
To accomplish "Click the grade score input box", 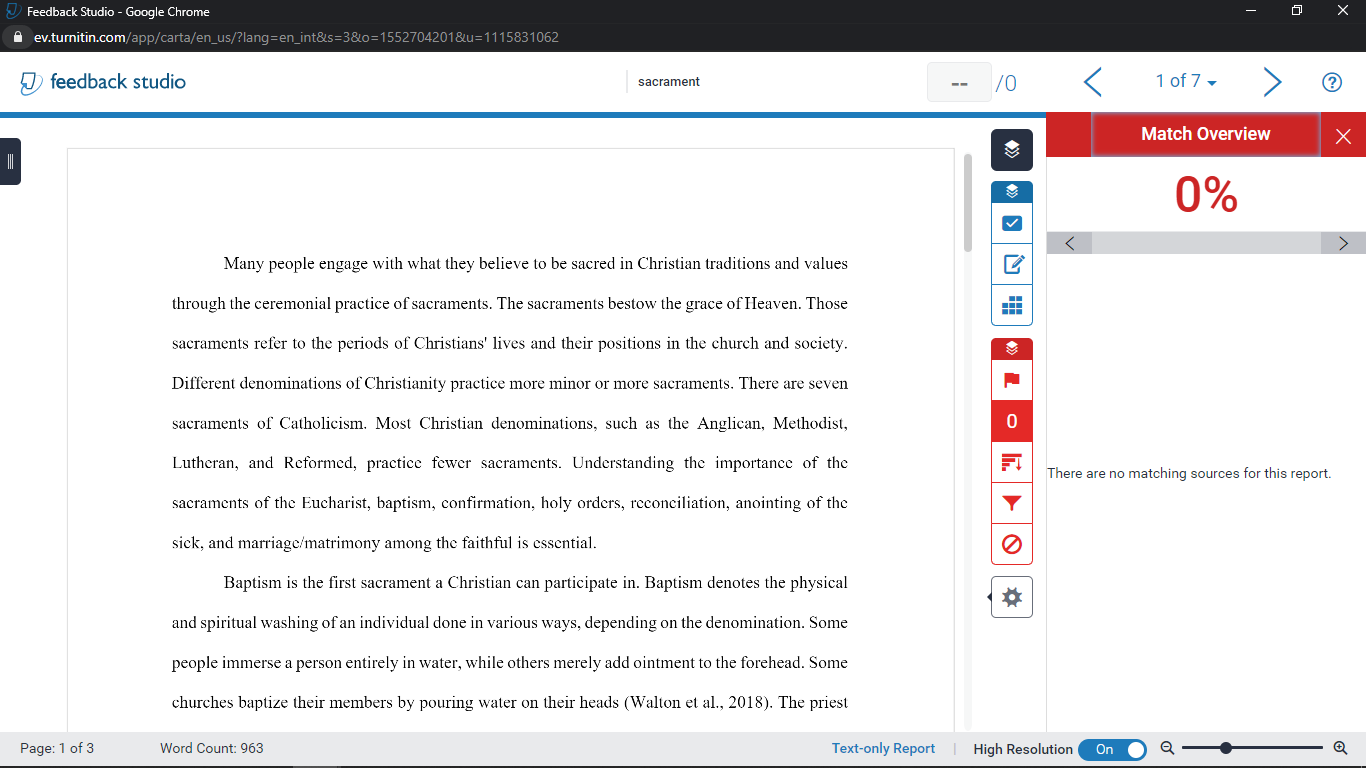I will point(959,83).
